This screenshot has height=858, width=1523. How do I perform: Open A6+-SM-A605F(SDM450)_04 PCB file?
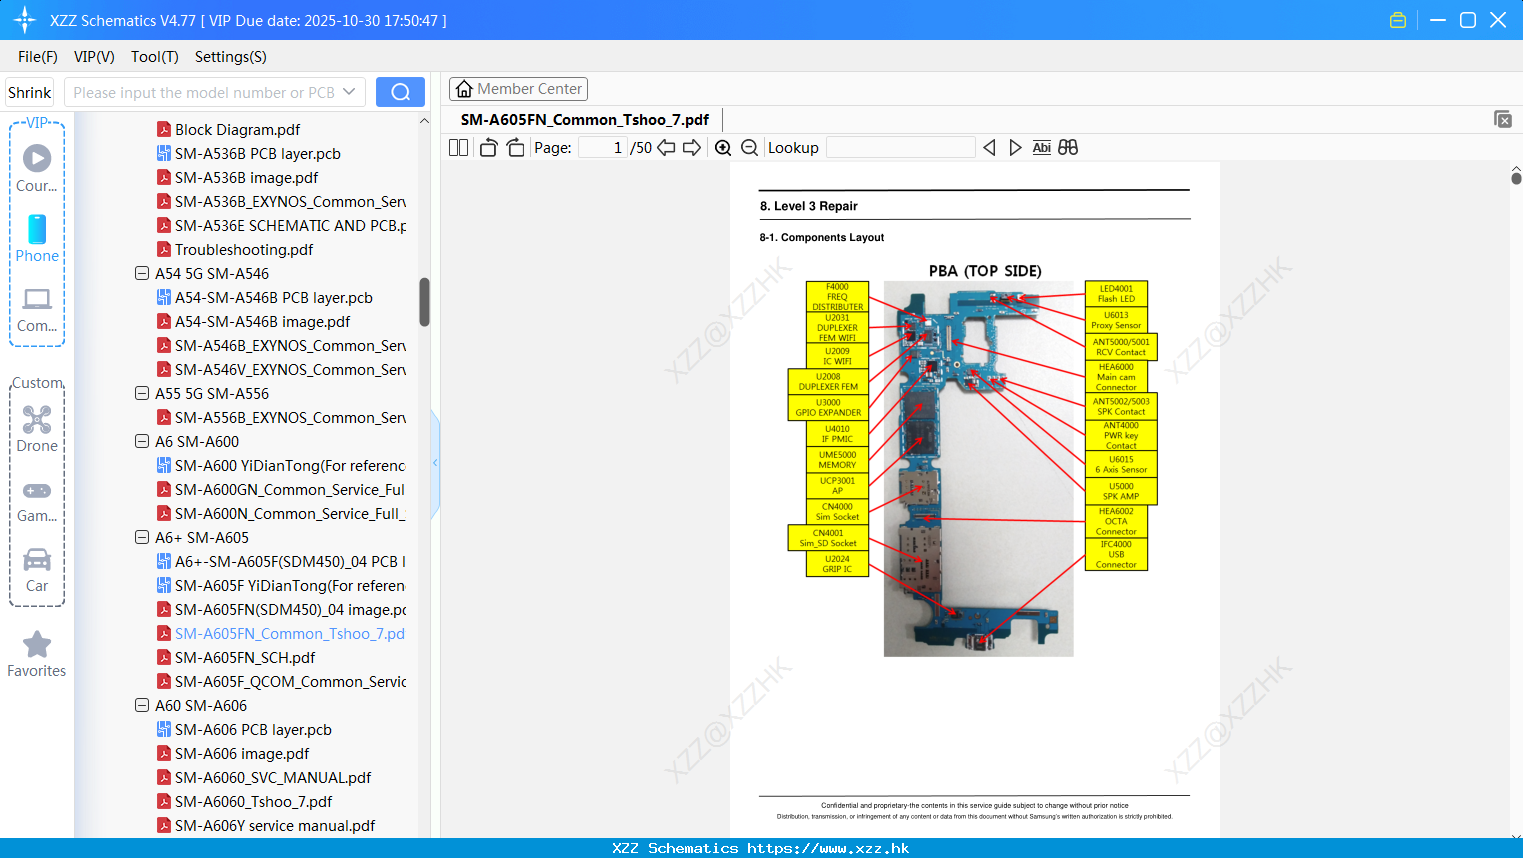click(x=281, y=561)
